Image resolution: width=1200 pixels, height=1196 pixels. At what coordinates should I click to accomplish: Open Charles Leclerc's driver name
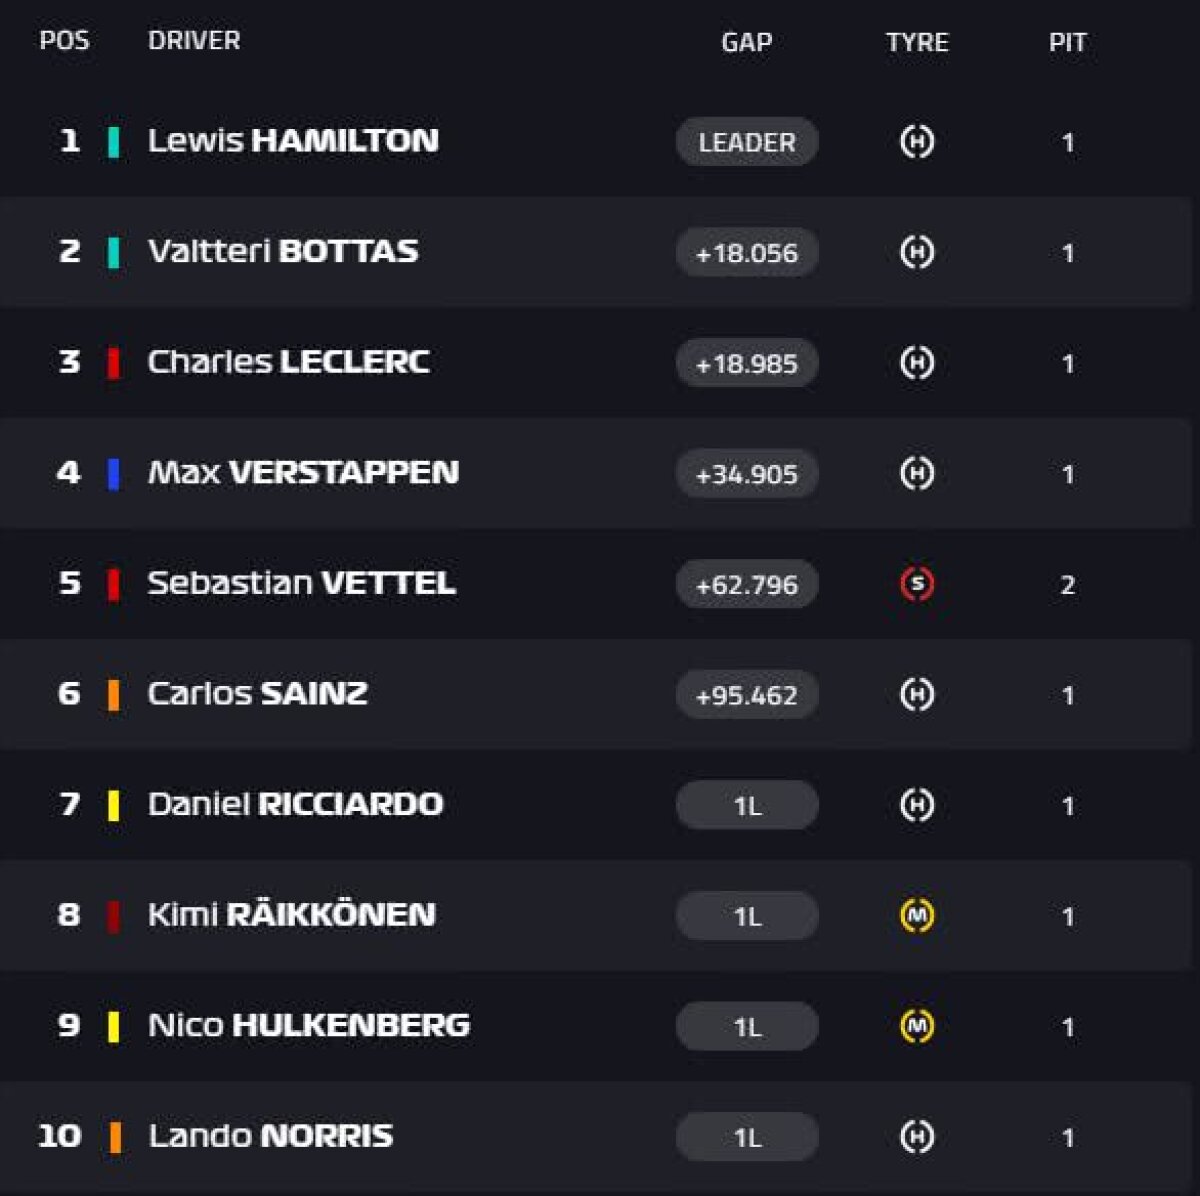[x=289, y=362]
